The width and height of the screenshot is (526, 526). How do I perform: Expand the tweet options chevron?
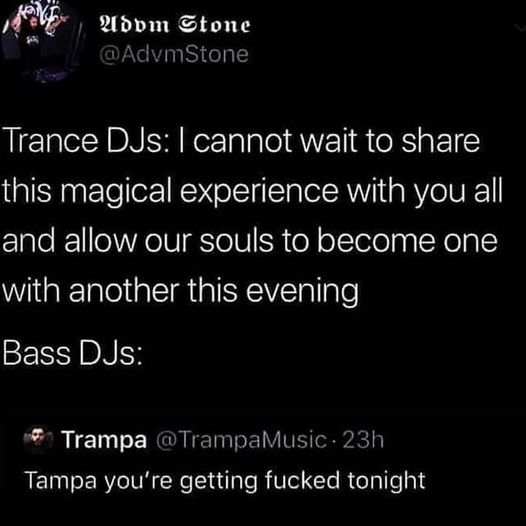tap(520, 28)
